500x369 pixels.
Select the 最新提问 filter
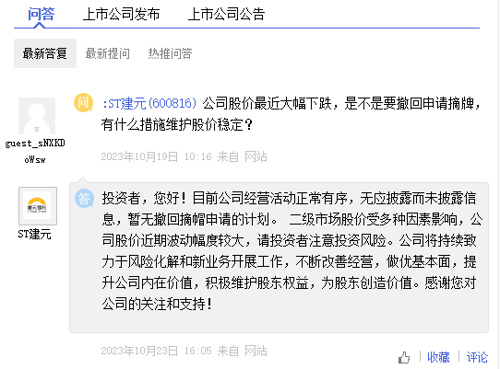pyautogui.click(x=108, y=53)
